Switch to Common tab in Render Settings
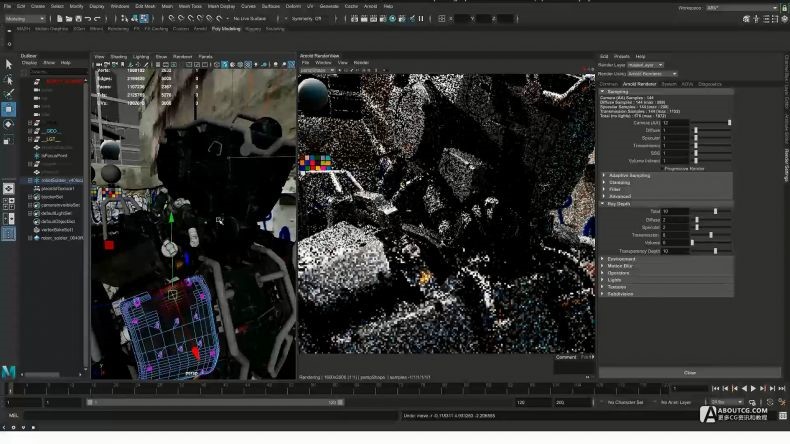 (x=608, y=84)
